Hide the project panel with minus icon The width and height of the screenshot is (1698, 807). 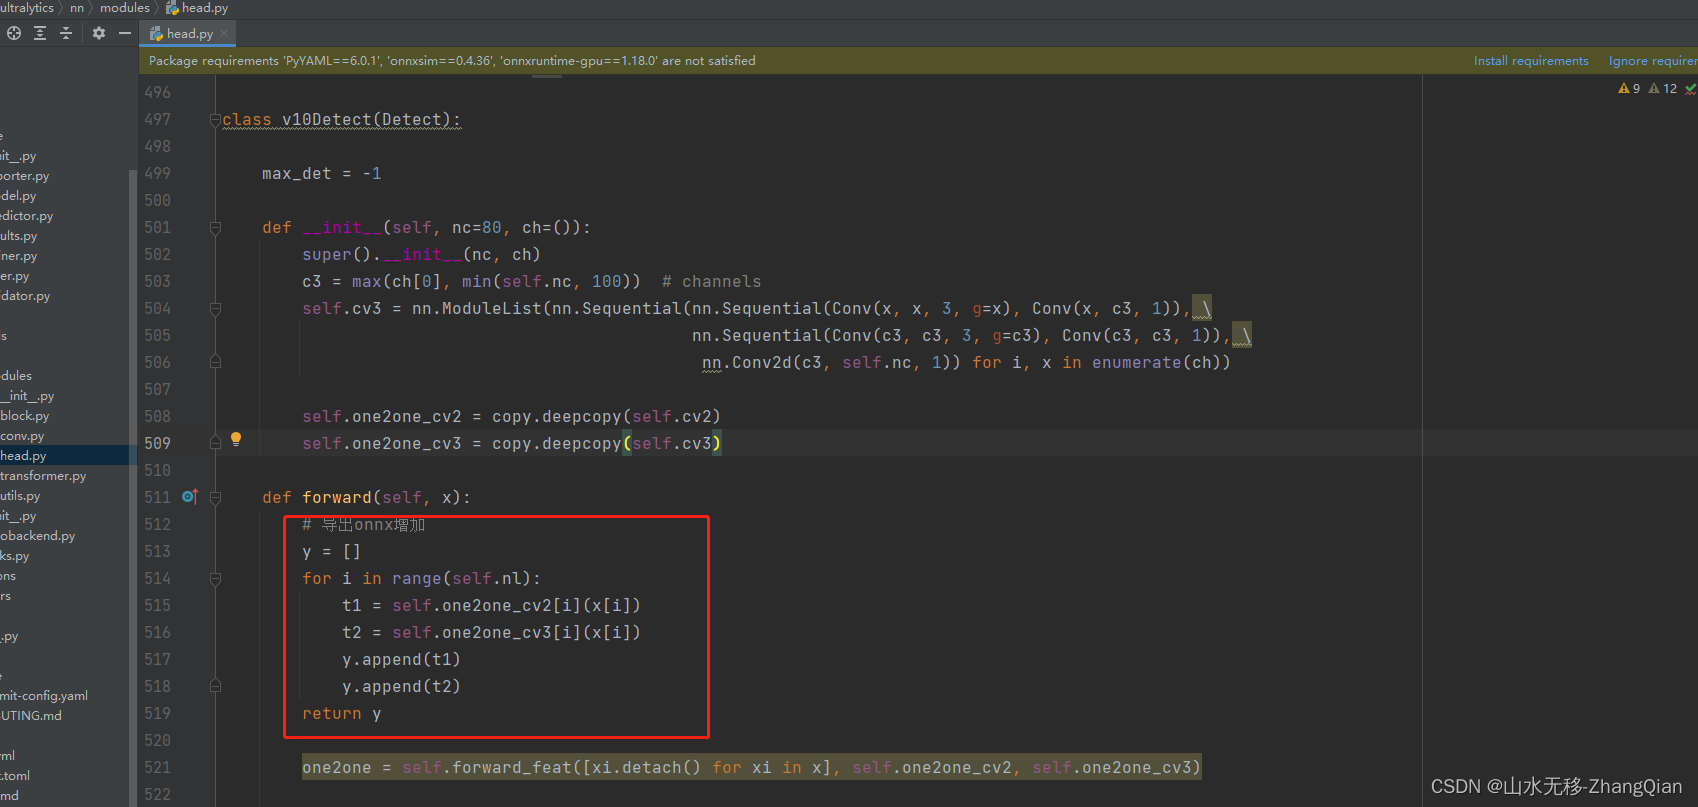[x=125, y=33]
